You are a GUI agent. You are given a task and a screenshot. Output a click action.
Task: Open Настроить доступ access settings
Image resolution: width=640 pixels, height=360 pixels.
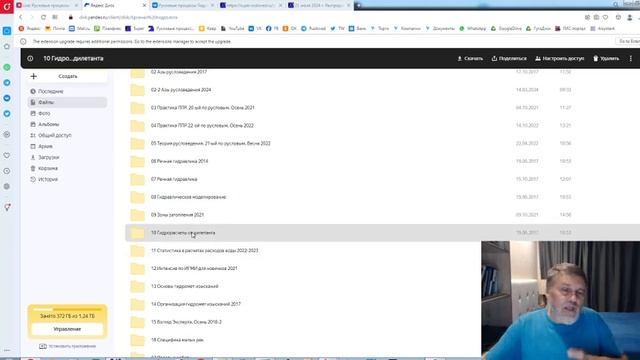(560, 58)
